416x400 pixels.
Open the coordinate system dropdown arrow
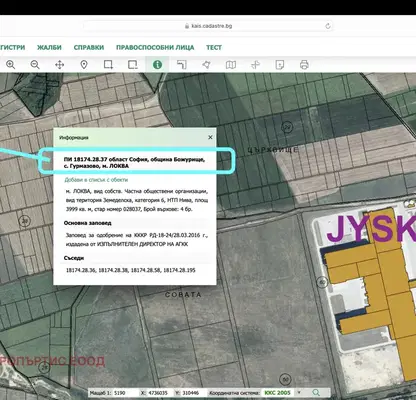coord(299,393)
